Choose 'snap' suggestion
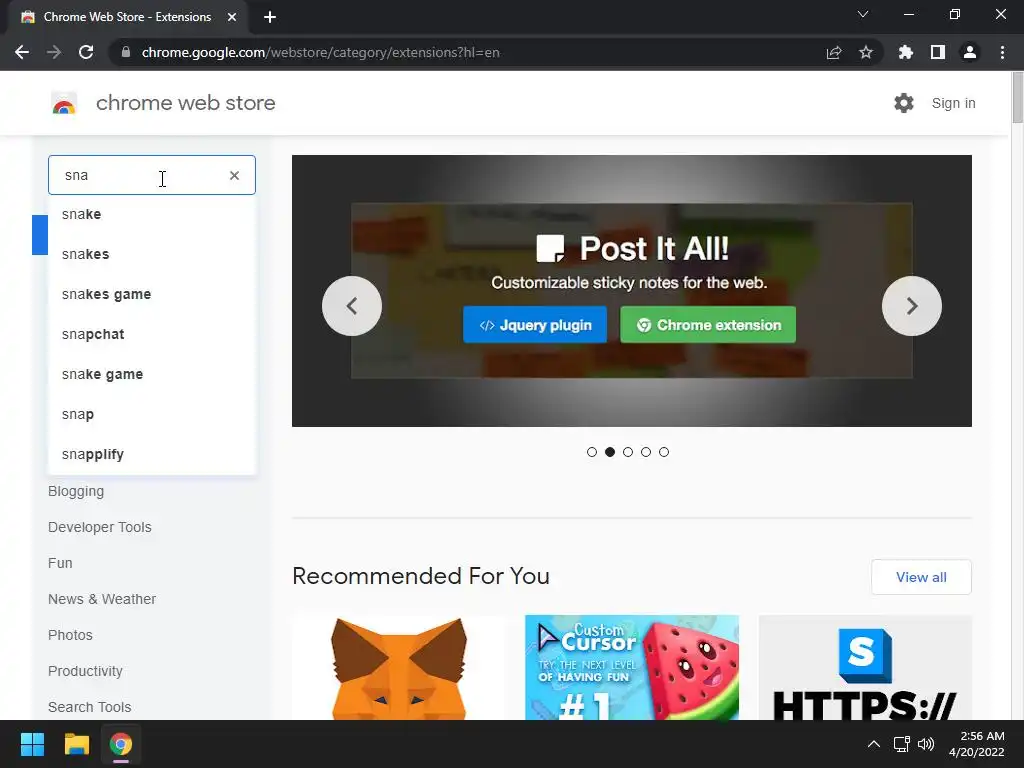 coord(152,414)
